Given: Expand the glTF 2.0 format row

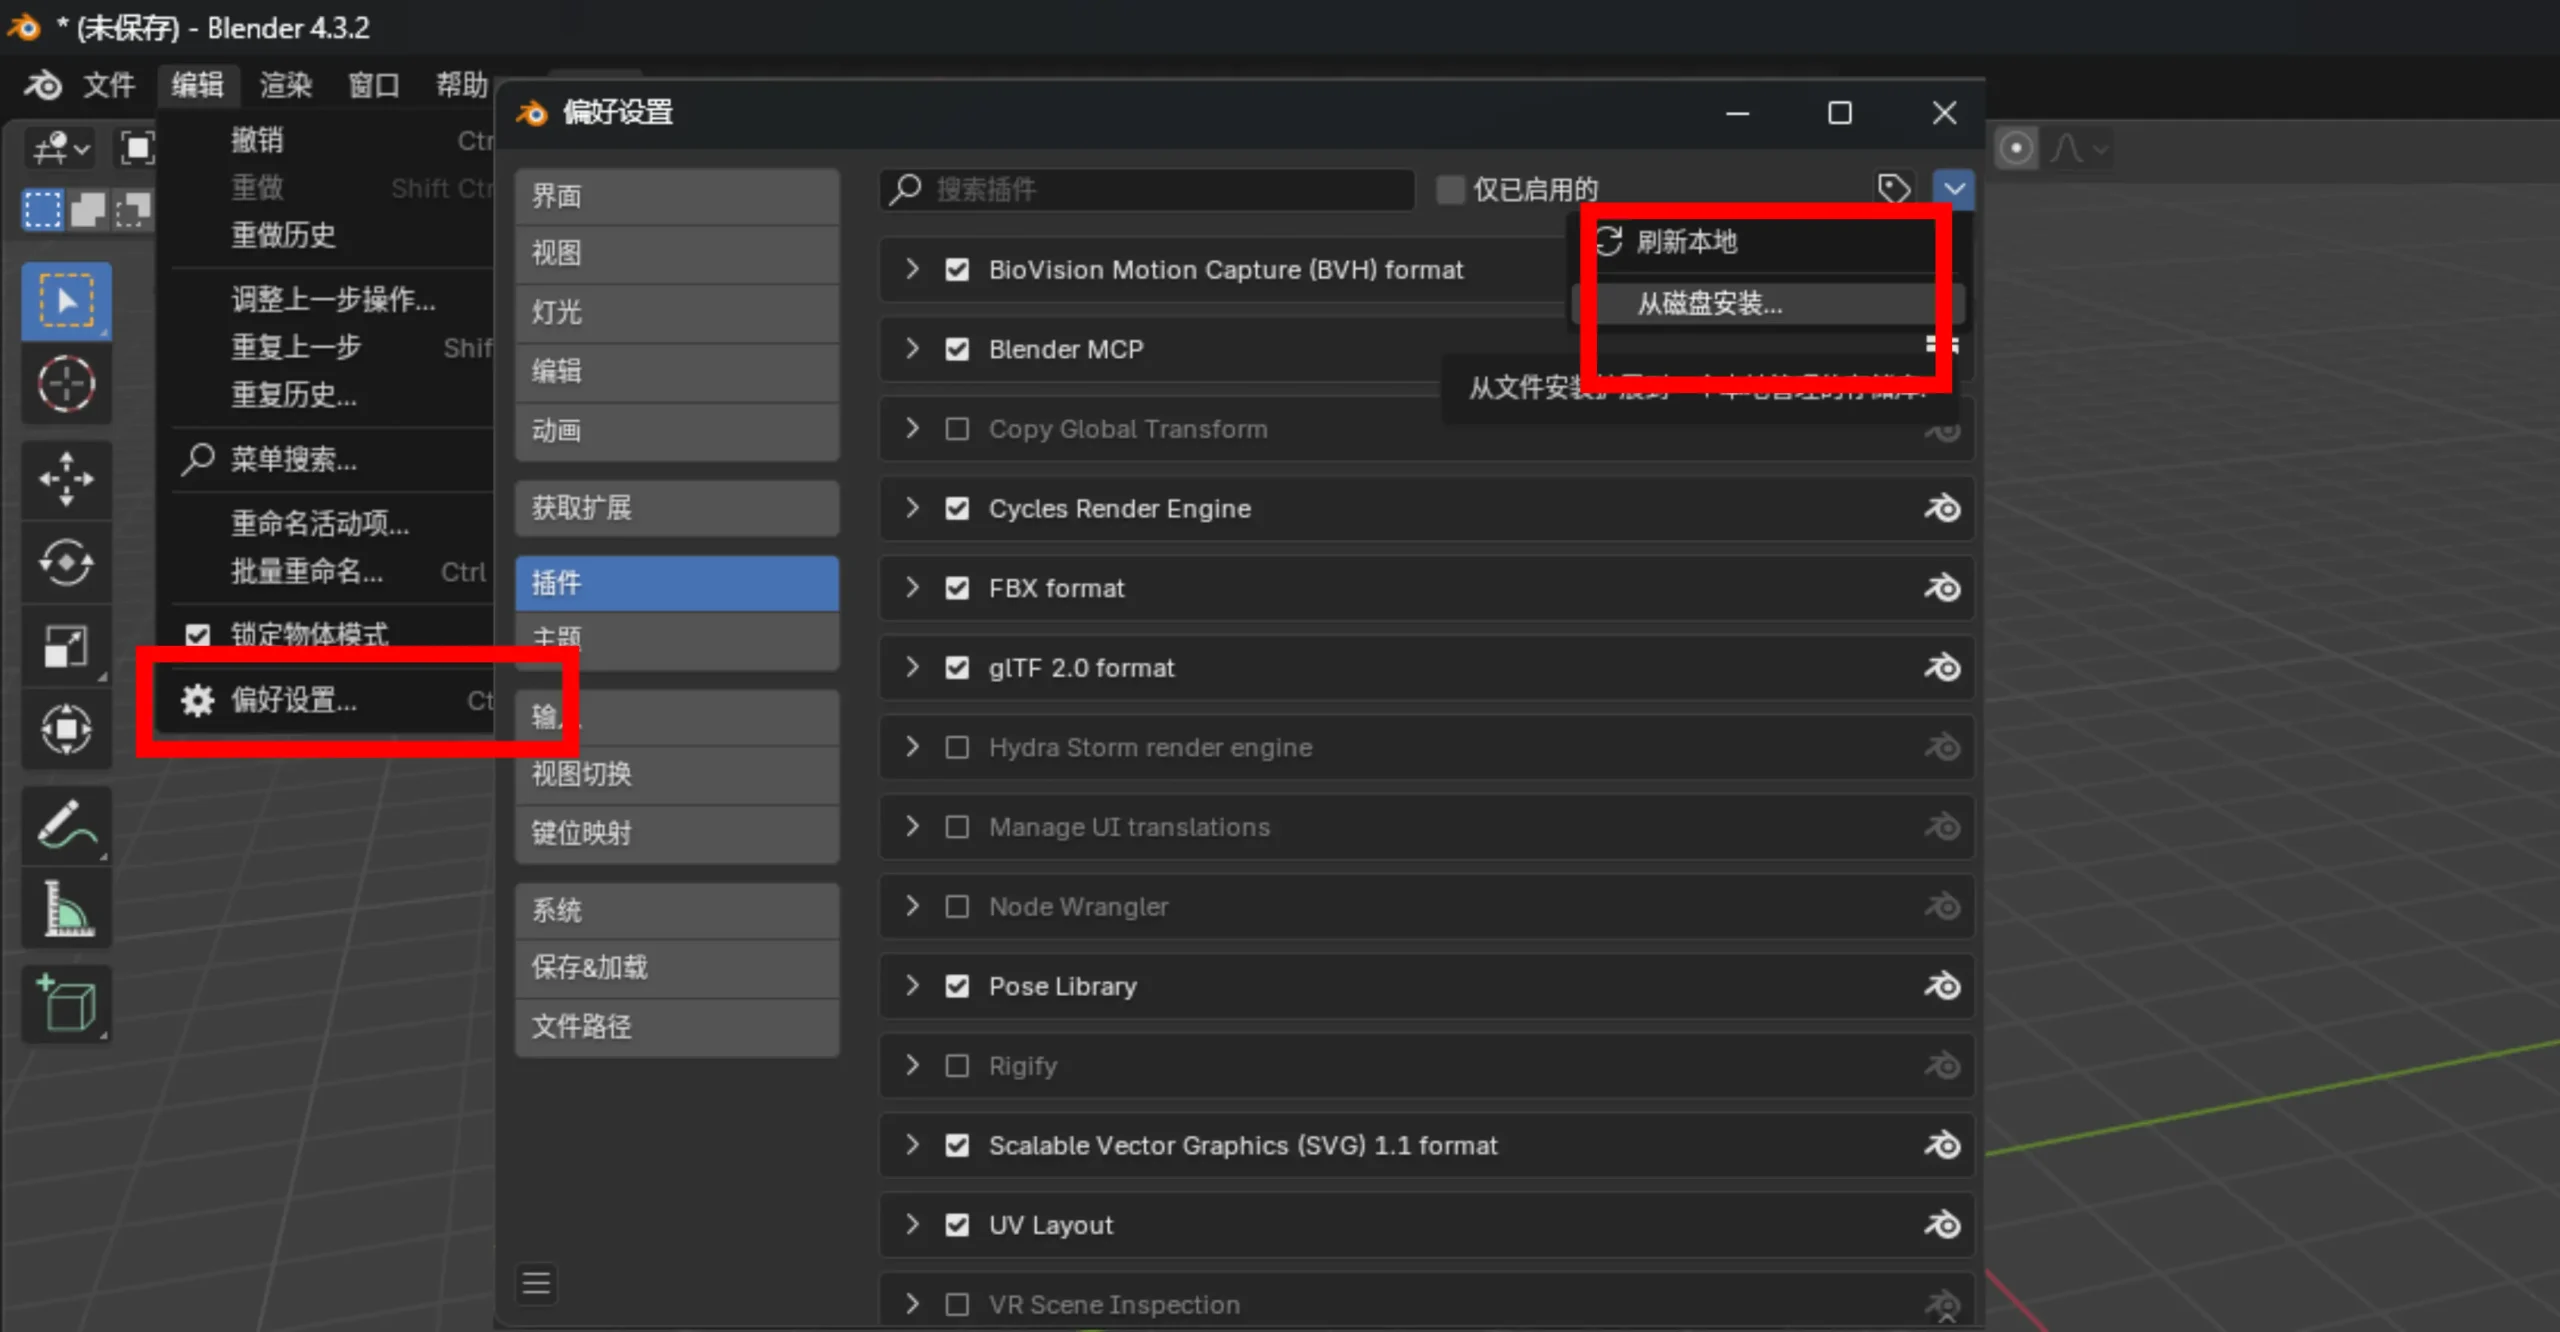Looking at the screenshot, I should (911, 667).
